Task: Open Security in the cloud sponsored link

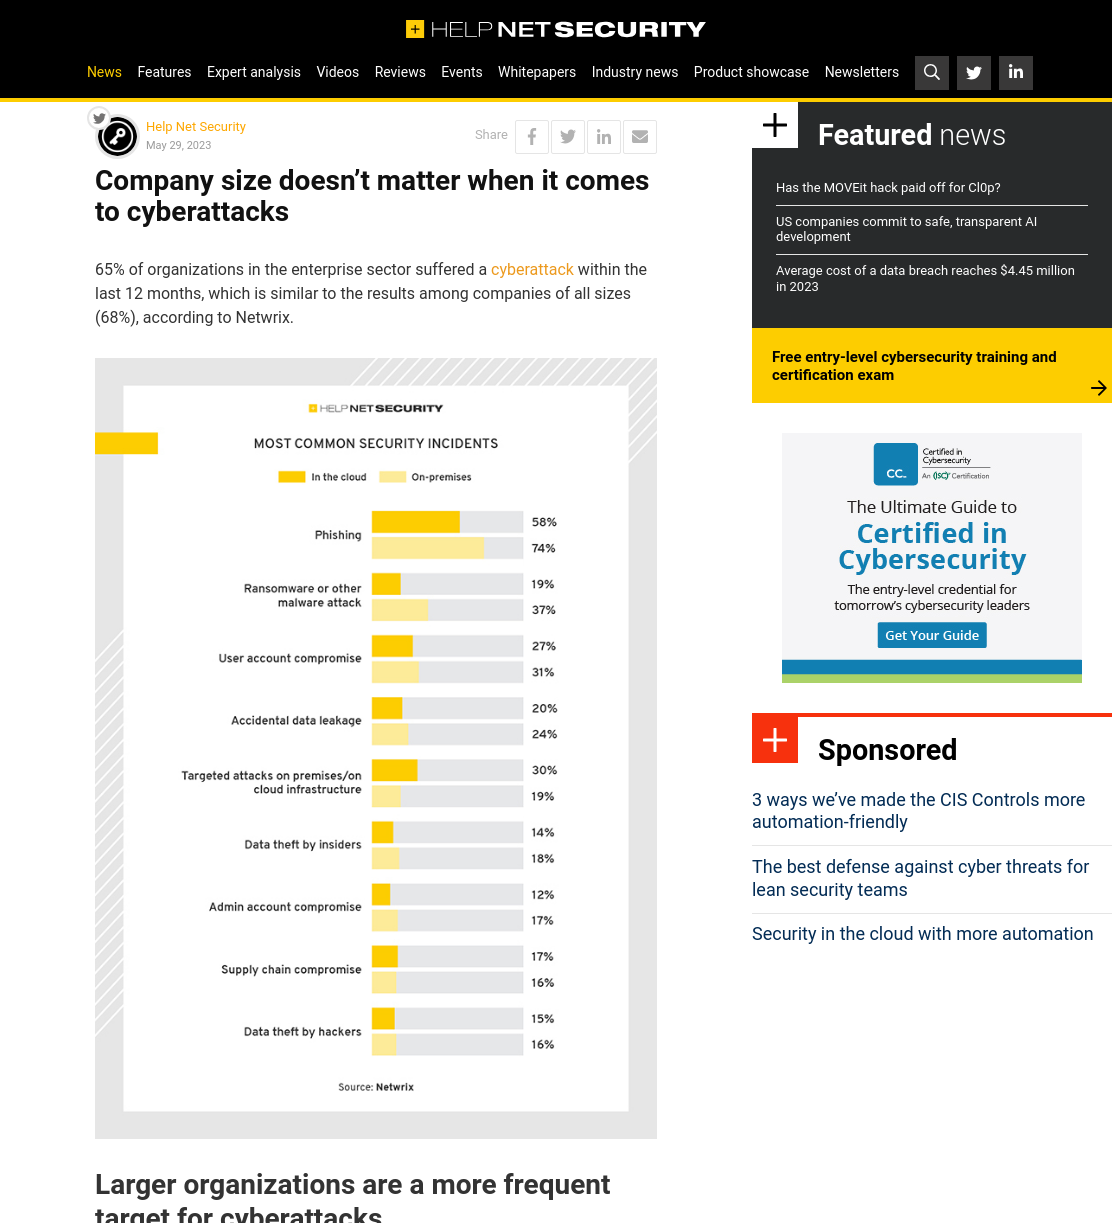Action: tap(922, 934)
